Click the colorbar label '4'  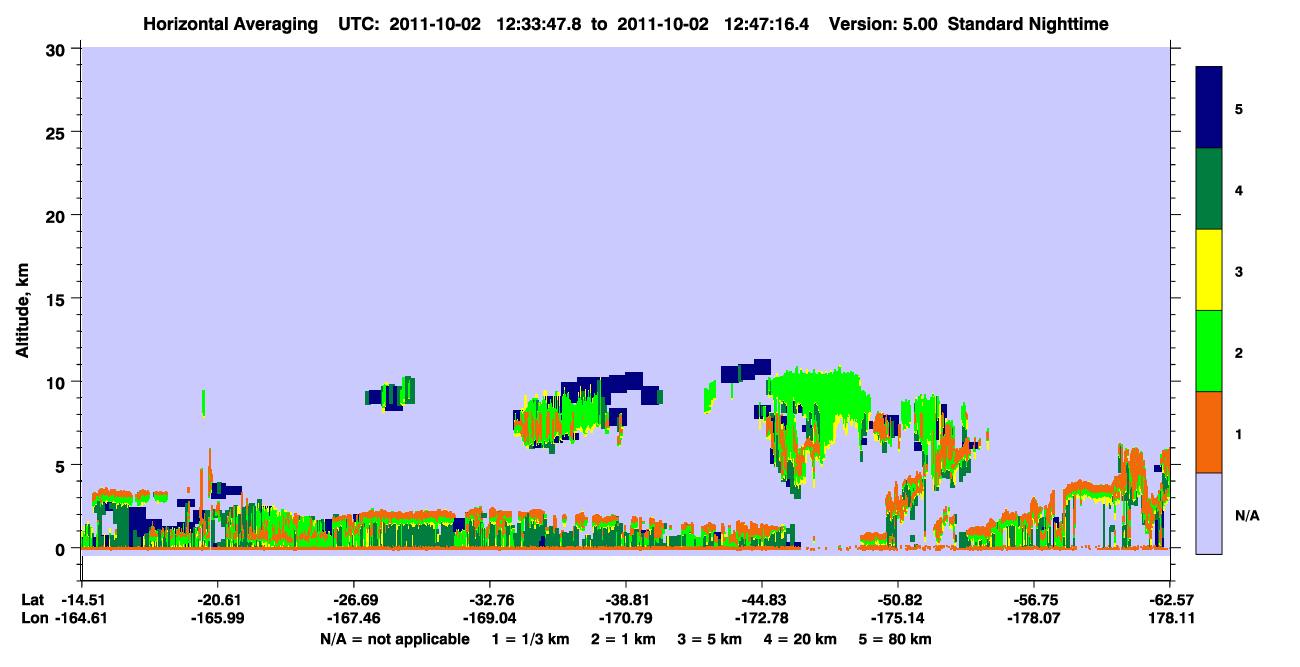(1239, 189)
